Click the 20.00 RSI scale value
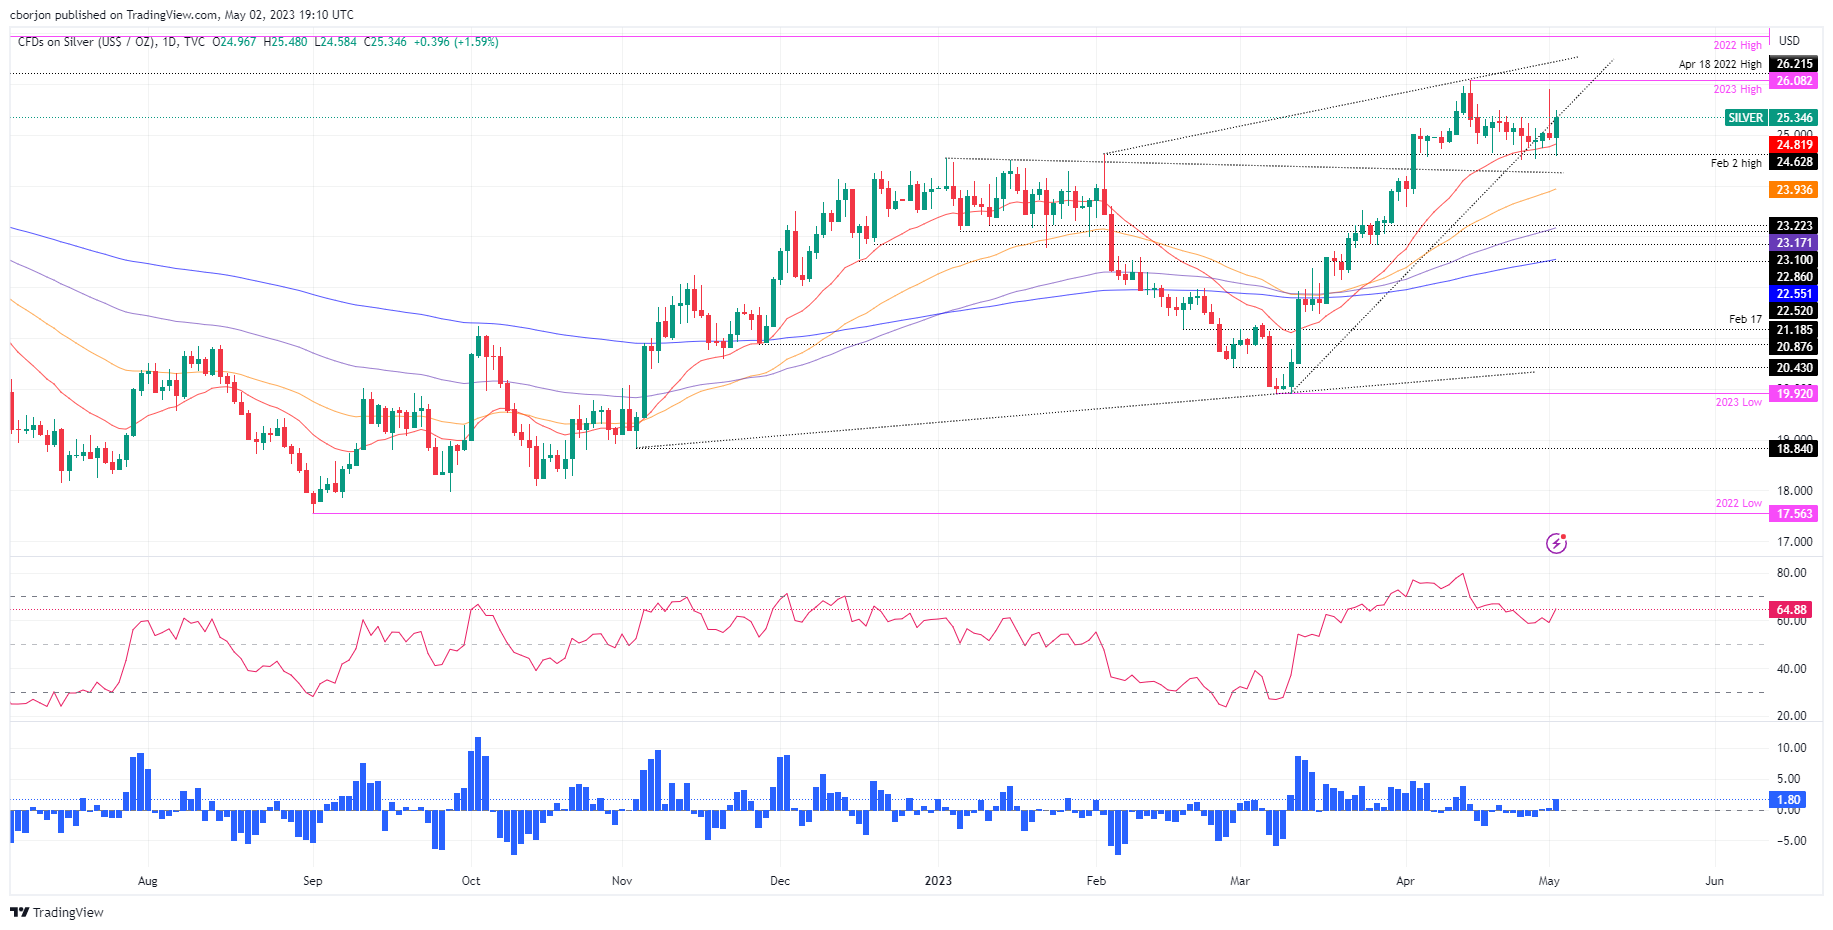 click(1792, 716)
